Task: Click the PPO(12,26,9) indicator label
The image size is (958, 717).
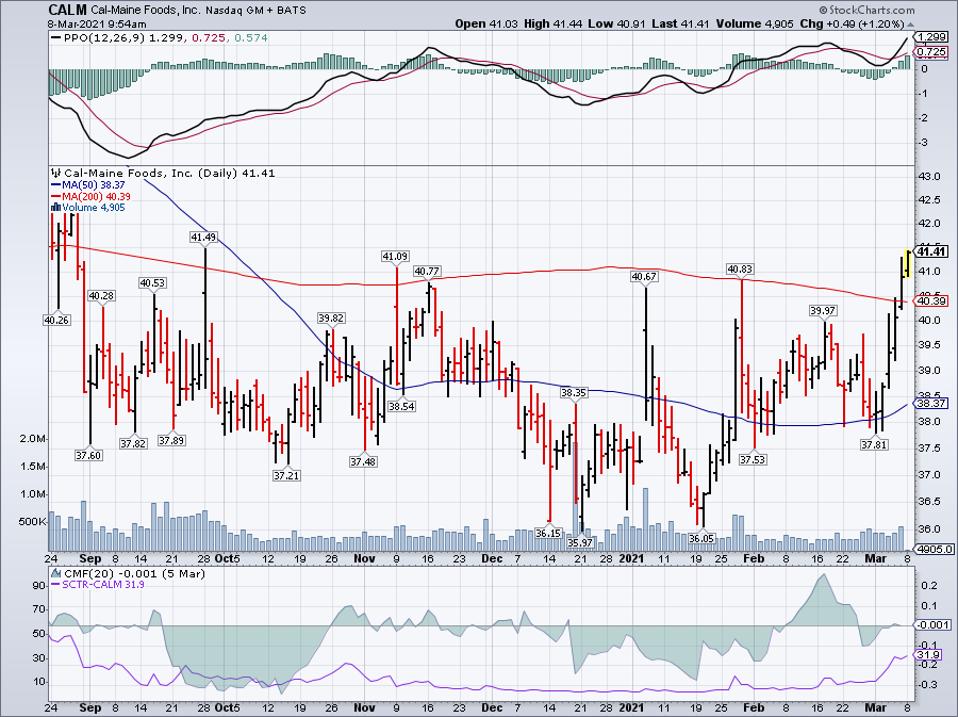Action: pyautogui.click(x=103, y=38)
